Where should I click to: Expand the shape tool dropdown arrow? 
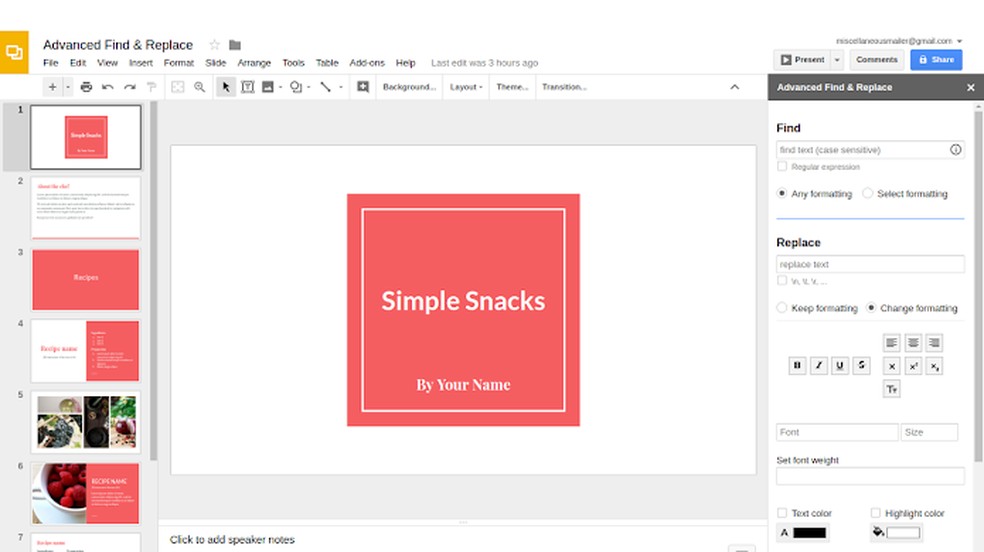(x=309, y=87)
